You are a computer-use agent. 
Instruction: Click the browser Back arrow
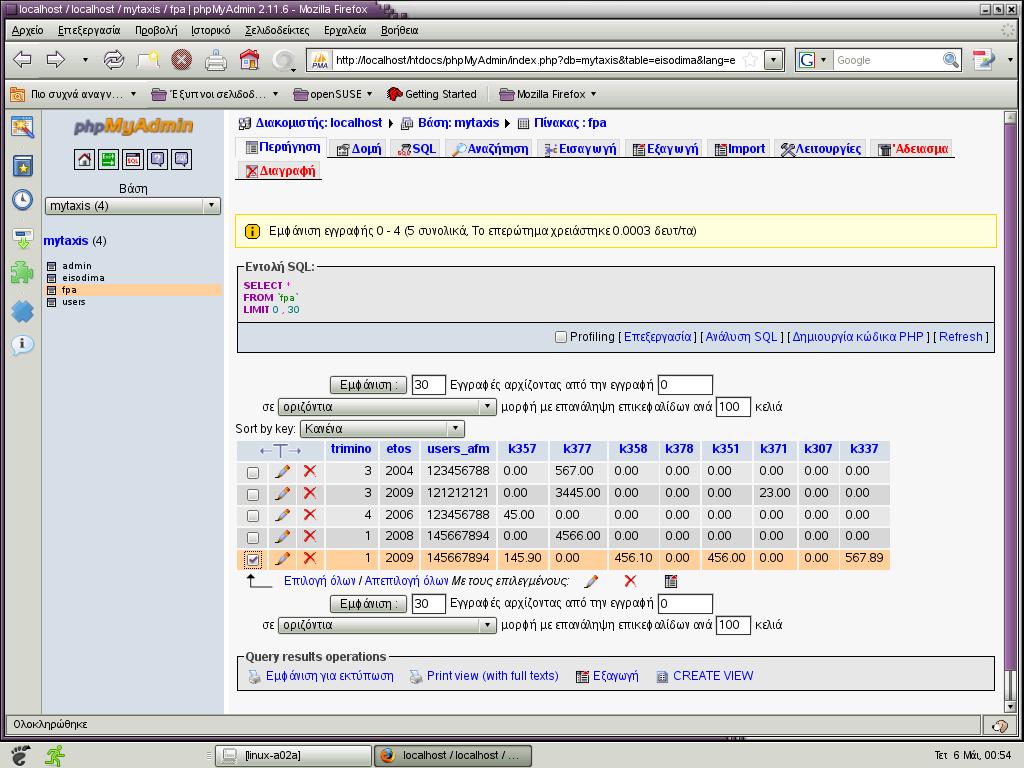[x=23, y=60]
